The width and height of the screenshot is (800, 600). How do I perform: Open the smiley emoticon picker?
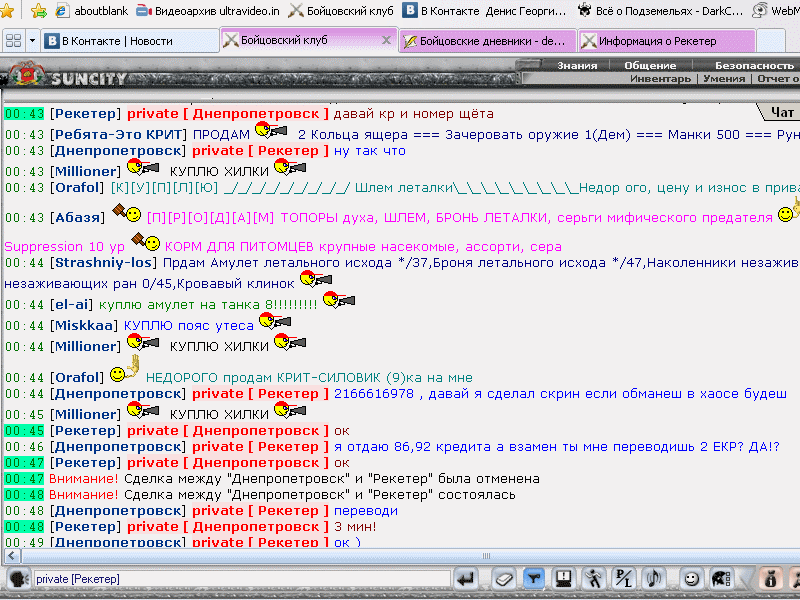[x=691, y=579]
